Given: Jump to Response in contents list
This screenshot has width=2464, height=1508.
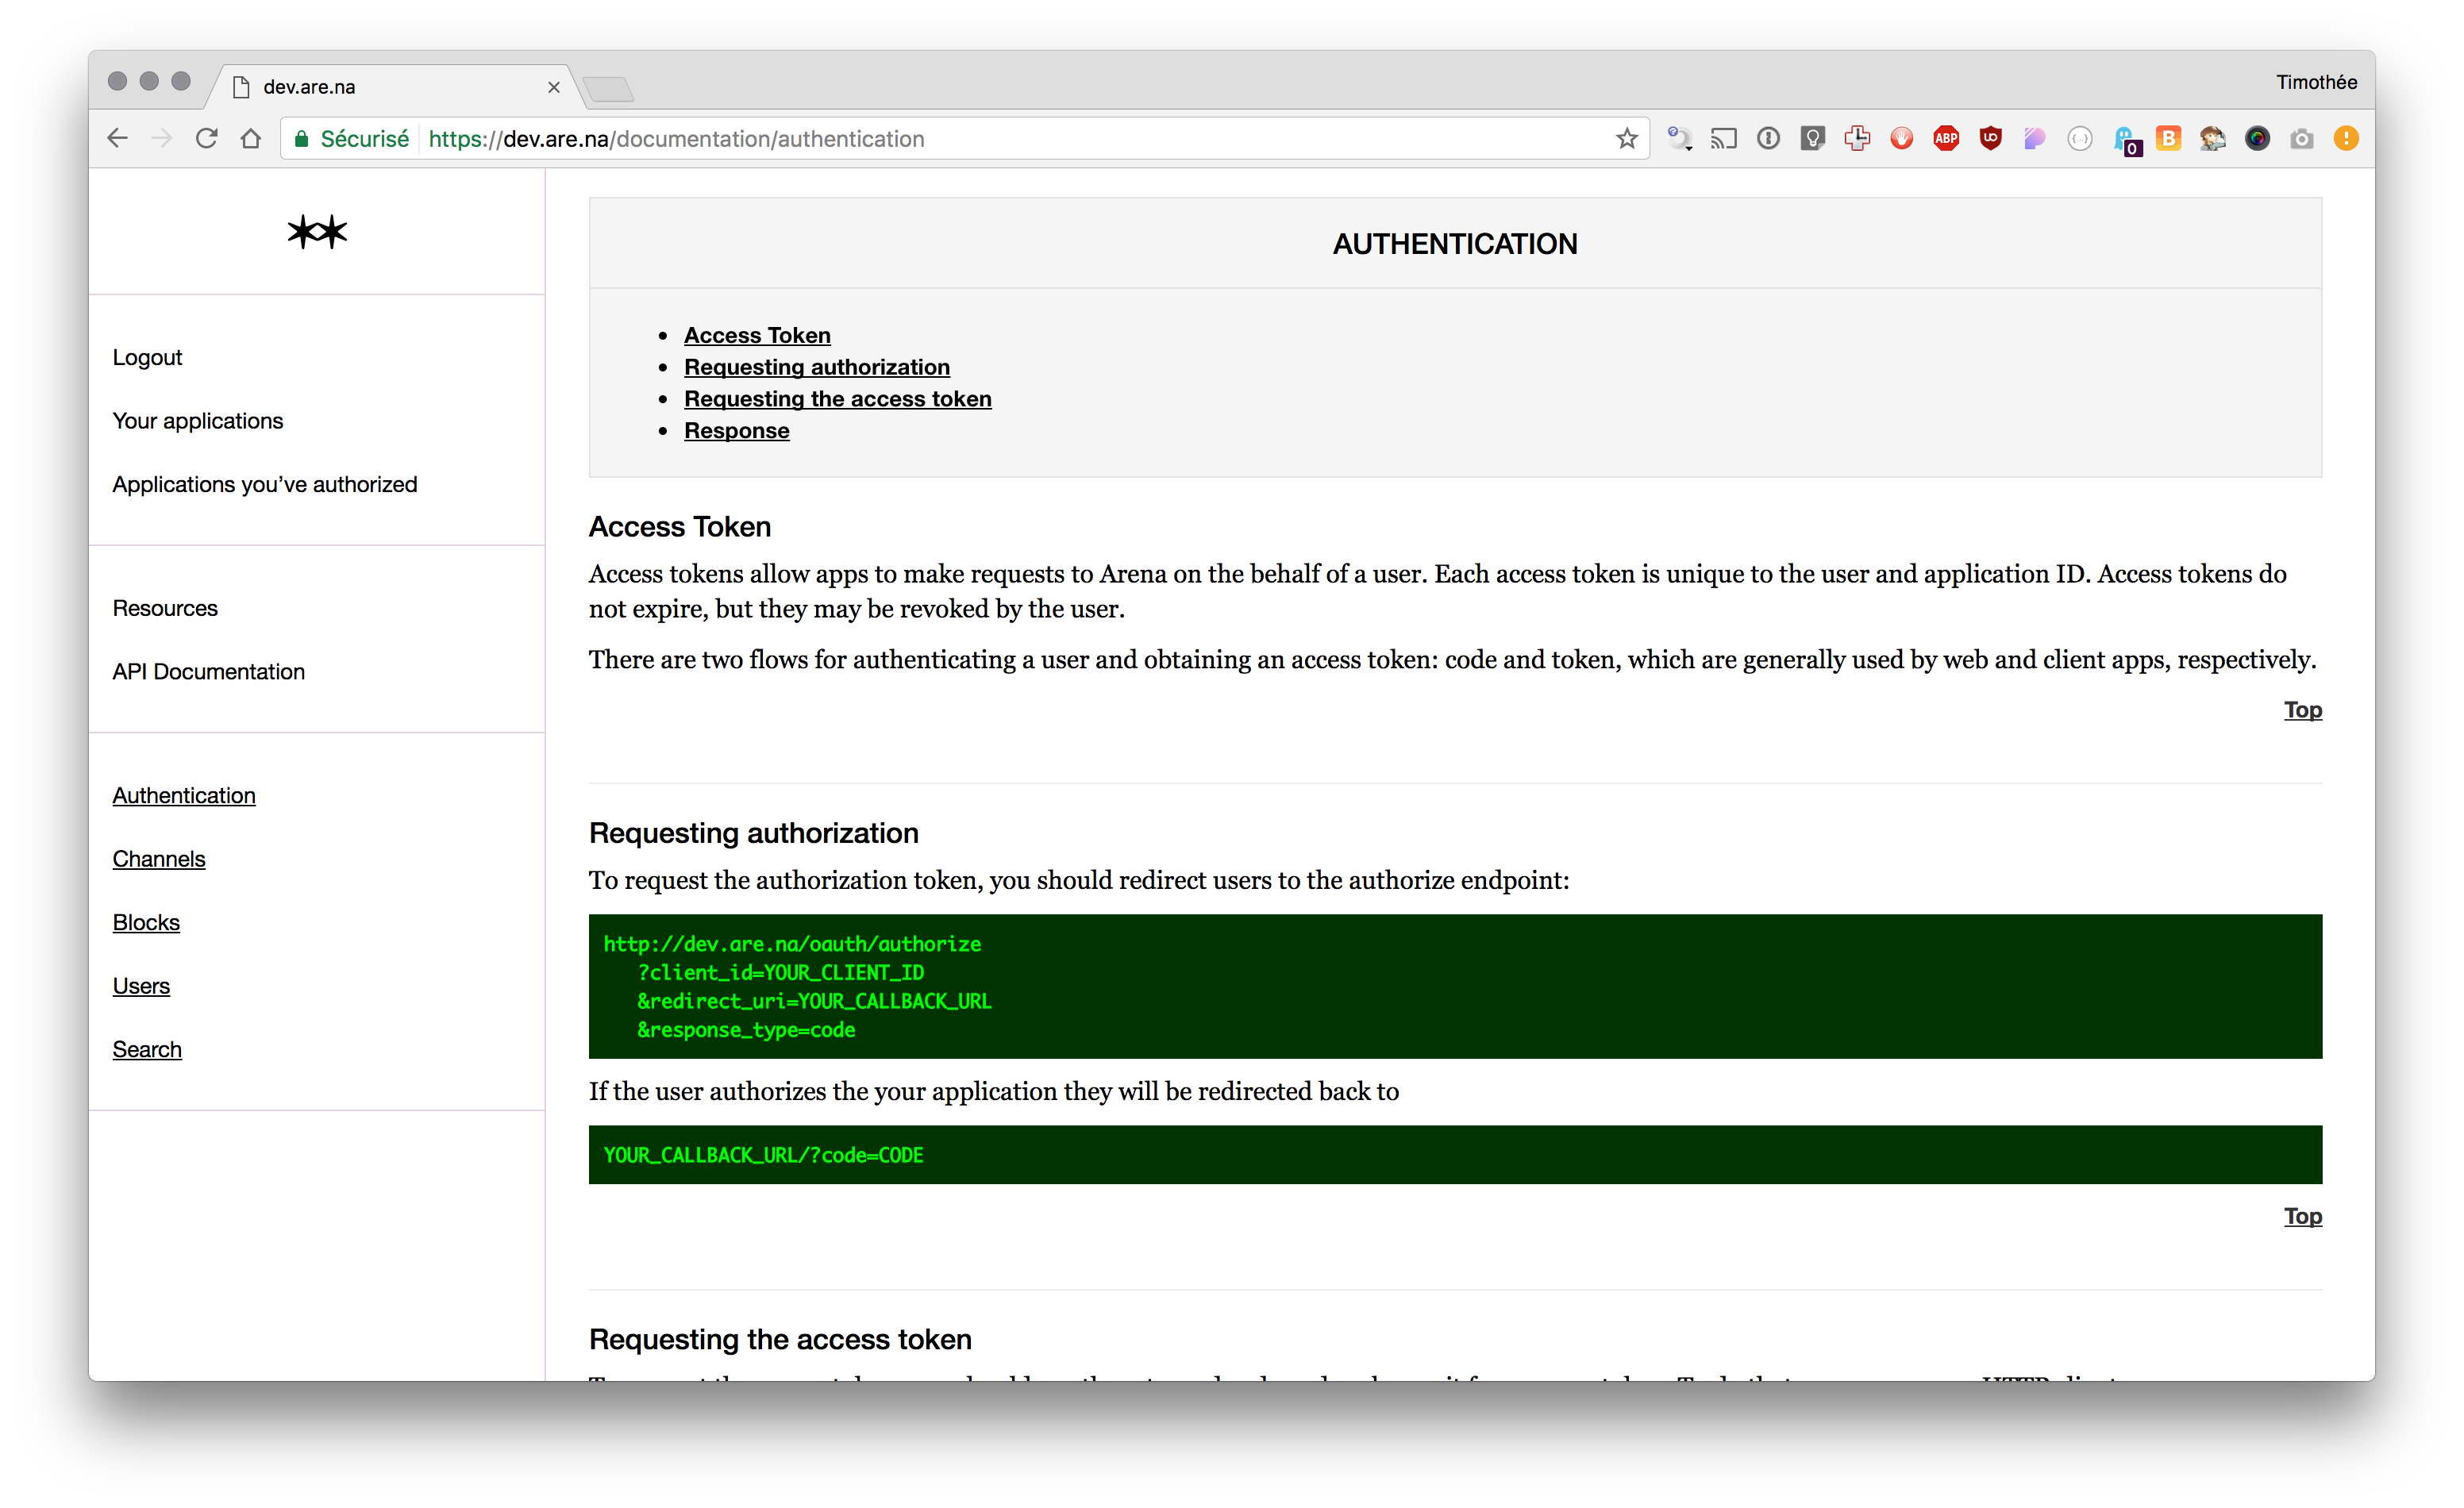Looking at the screenshot, I should pos(737,431).
